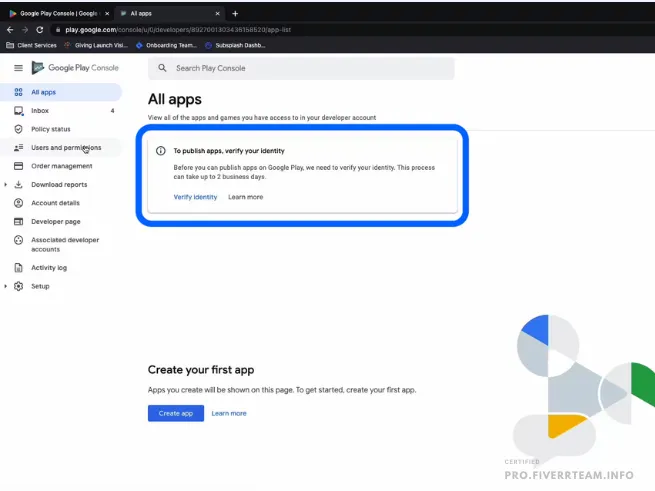Screen dimensions: 655x491
Task: Open Associated developer accounts page
Action: [x=61, y=244]
